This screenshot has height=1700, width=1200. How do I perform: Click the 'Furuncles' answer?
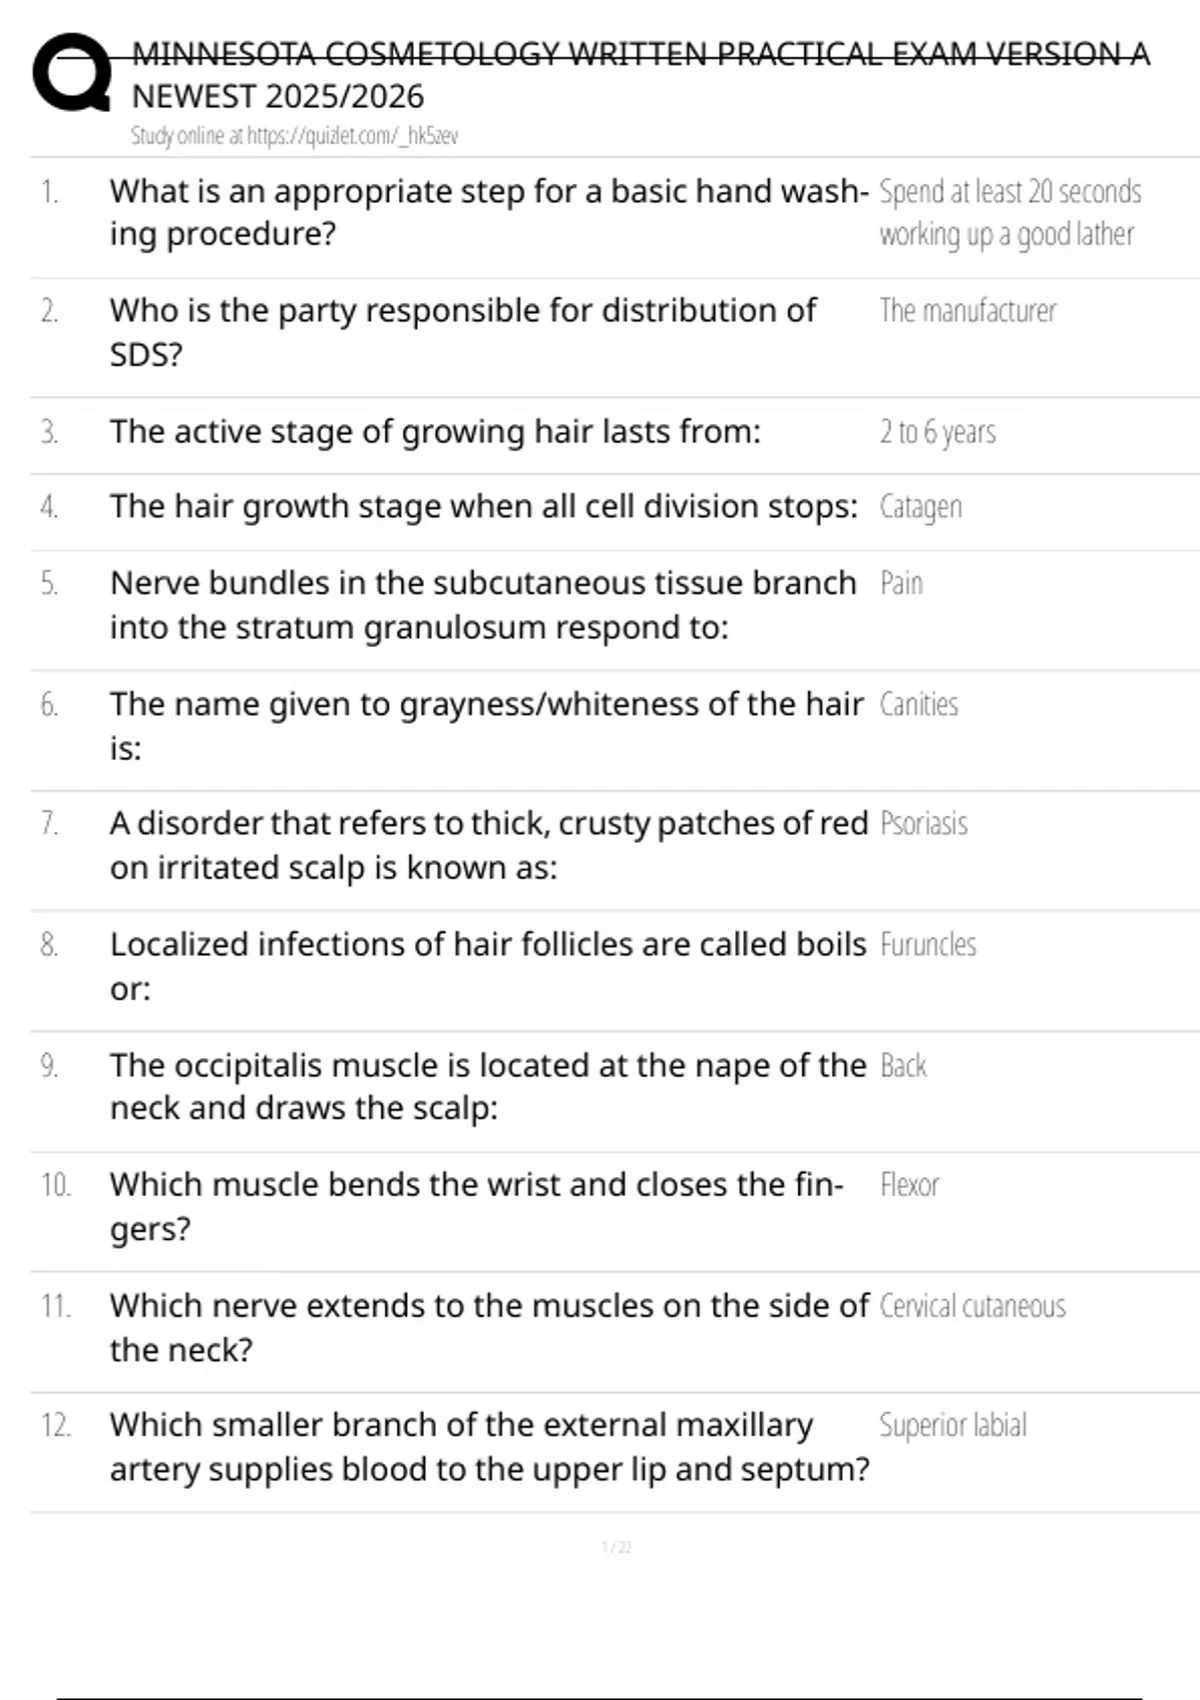click(927, 944)
